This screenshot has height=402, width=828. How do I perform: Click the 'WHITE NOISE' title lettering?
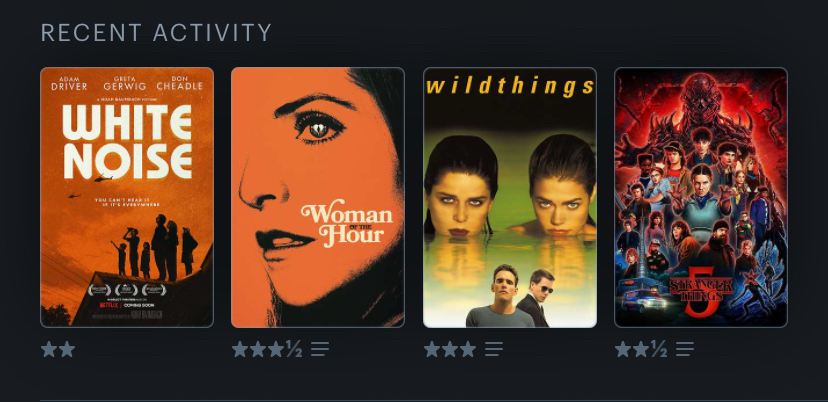click(x=127, y=142)
